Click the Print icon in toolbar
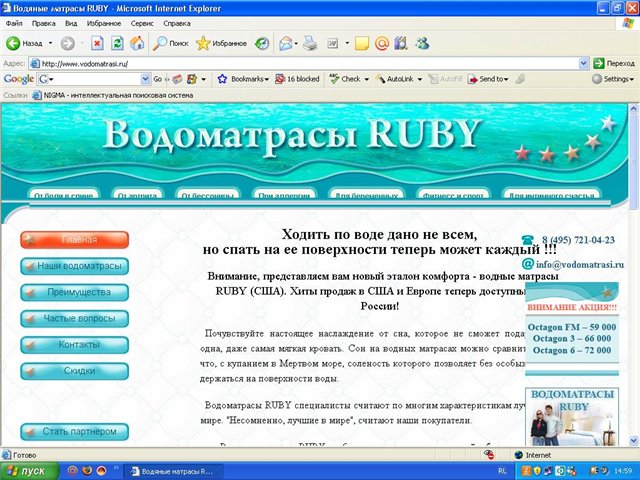 coord(310,43)
